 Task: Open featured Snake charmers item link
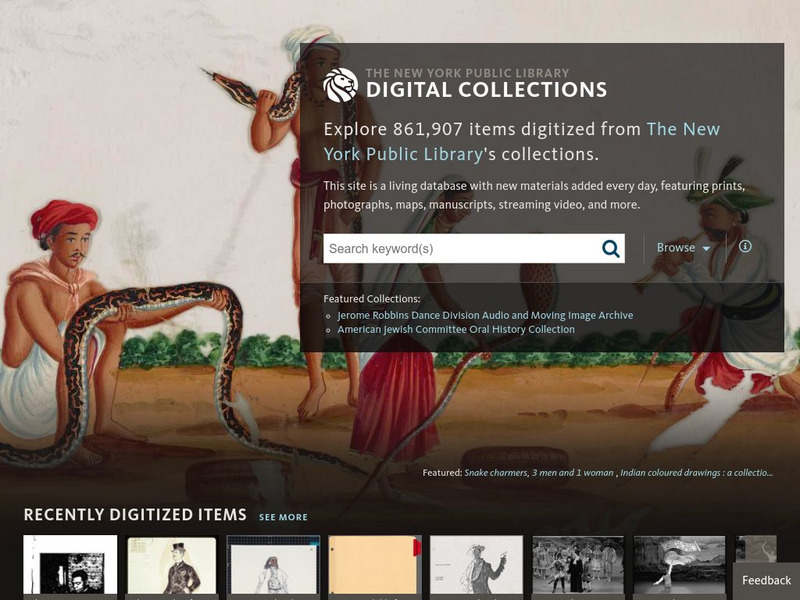539,473
